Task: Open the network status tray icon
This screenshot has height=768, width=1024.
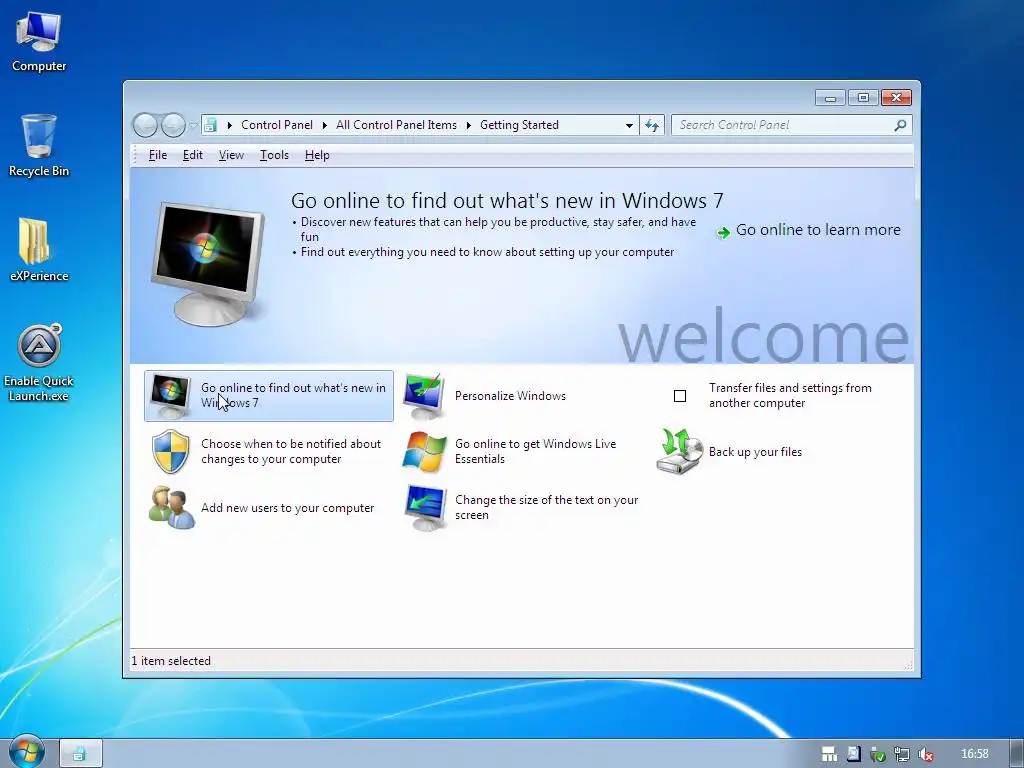Action: tap(902, 754)
